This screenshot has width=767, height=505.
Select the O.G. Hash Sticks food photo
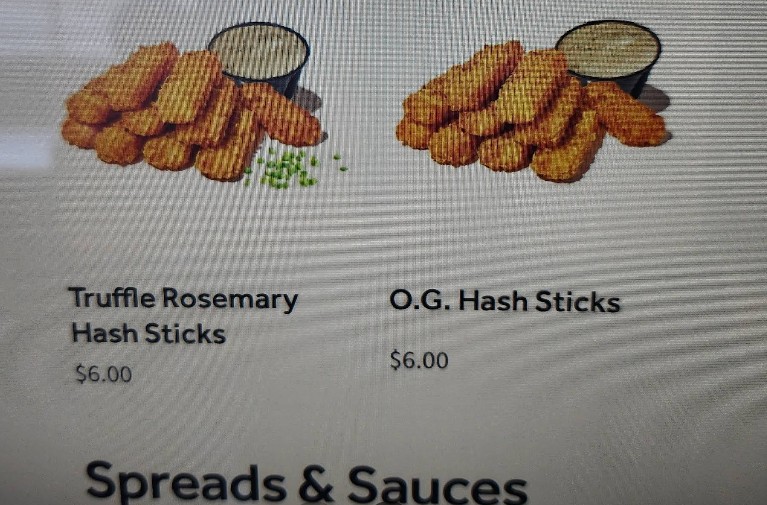(x=533, y=102)
